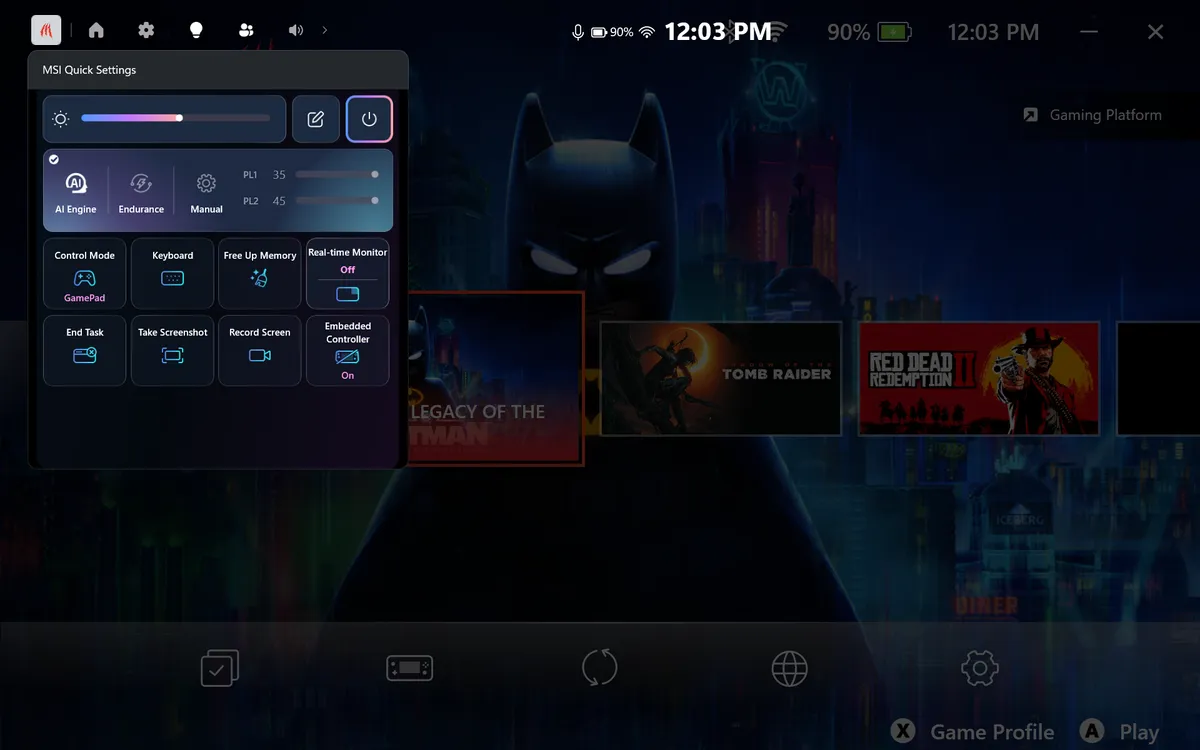The height and width of the screenshot is (750, 1200).
Task: Click the green battery icon at top right
Action: coord(895,32)
